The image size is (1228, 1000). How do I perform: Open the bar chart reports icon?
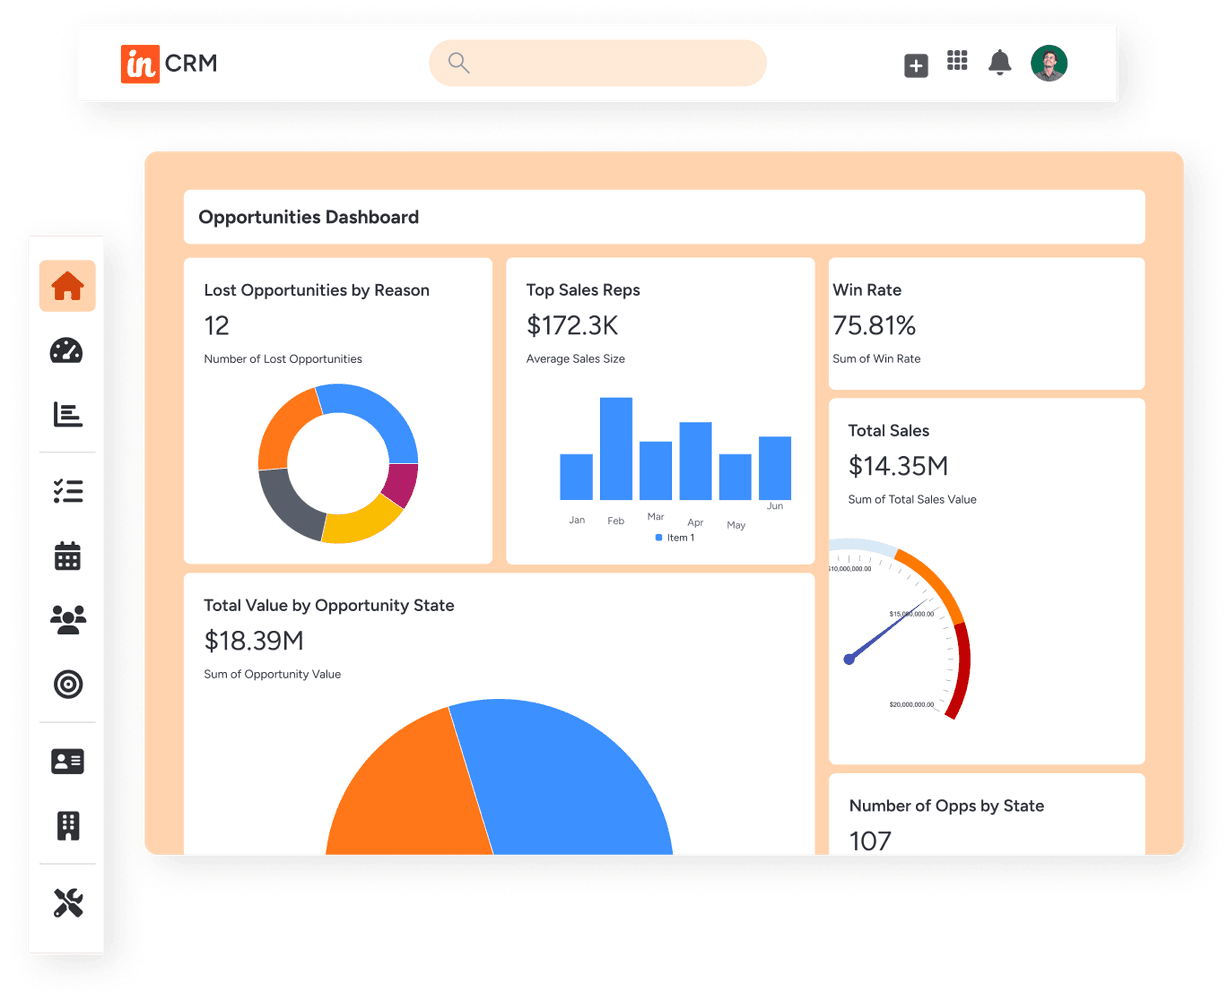(x=68, y=414)
